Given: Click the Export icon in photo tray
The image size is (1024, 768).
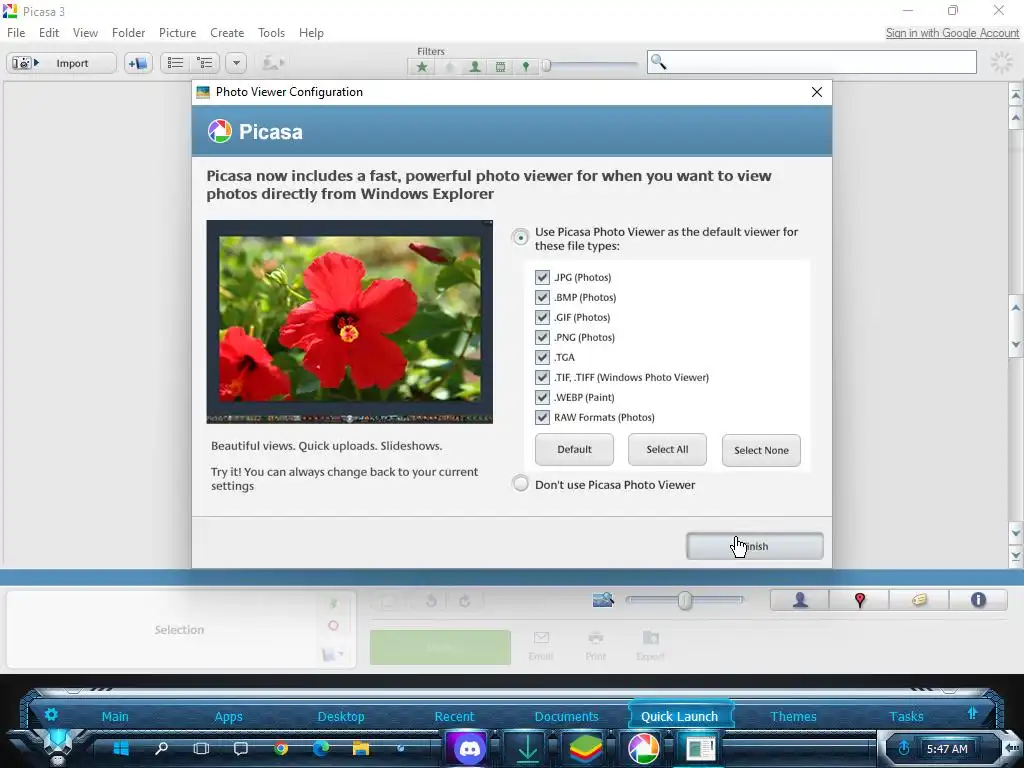Looking at the screenshot, I should (x=650, y=645).
